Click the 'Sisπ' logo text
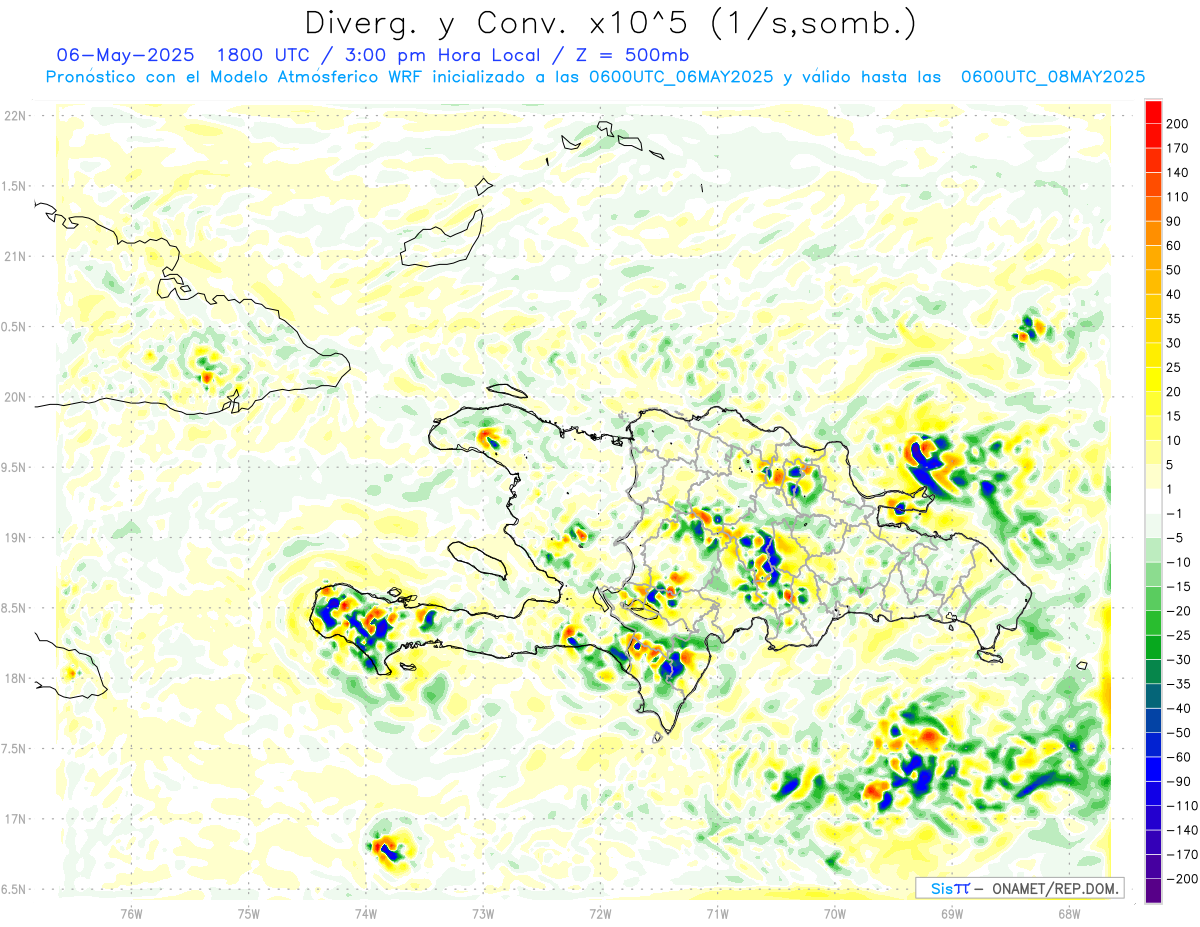Image resolution: width=1200 pixels, height=927 pixels. pyautogui.click(x=949, y=887)
